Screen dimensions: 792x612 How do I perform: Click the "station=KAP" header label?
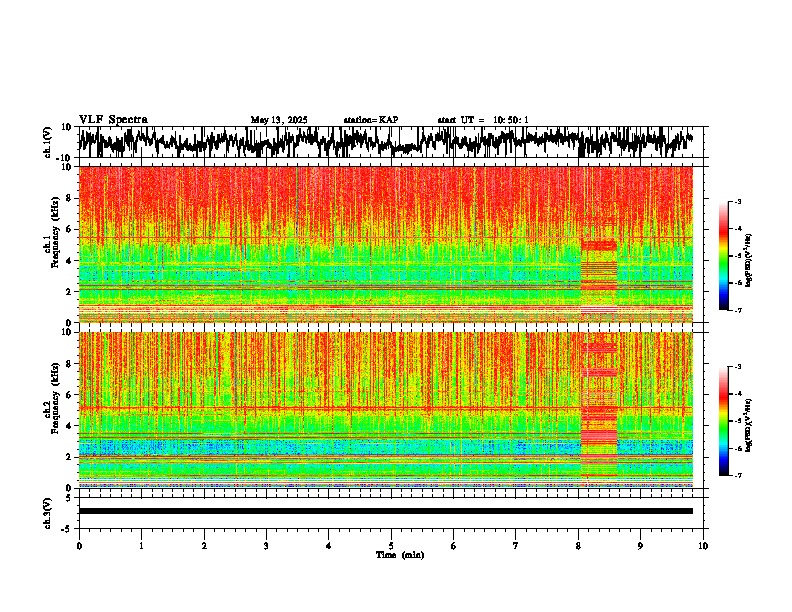[371, 120]
